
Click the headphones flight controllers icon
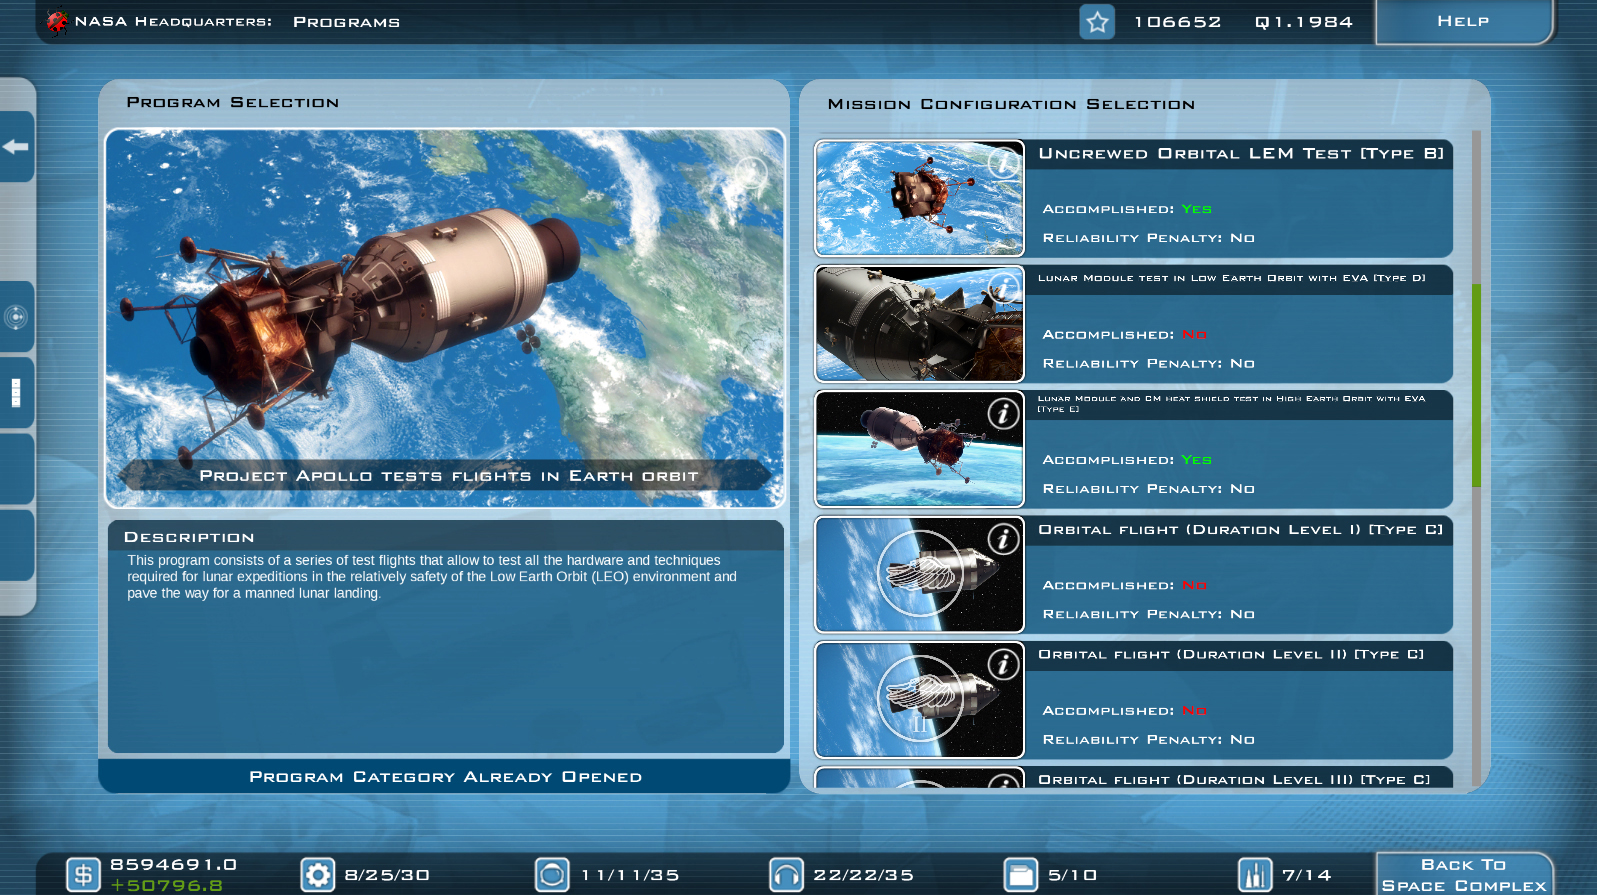(x=786, y=875)
